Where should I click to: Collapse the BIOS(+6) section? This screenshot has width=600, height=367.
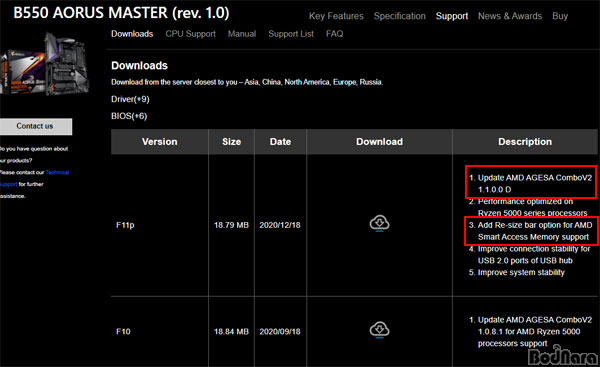coord(129,116)
